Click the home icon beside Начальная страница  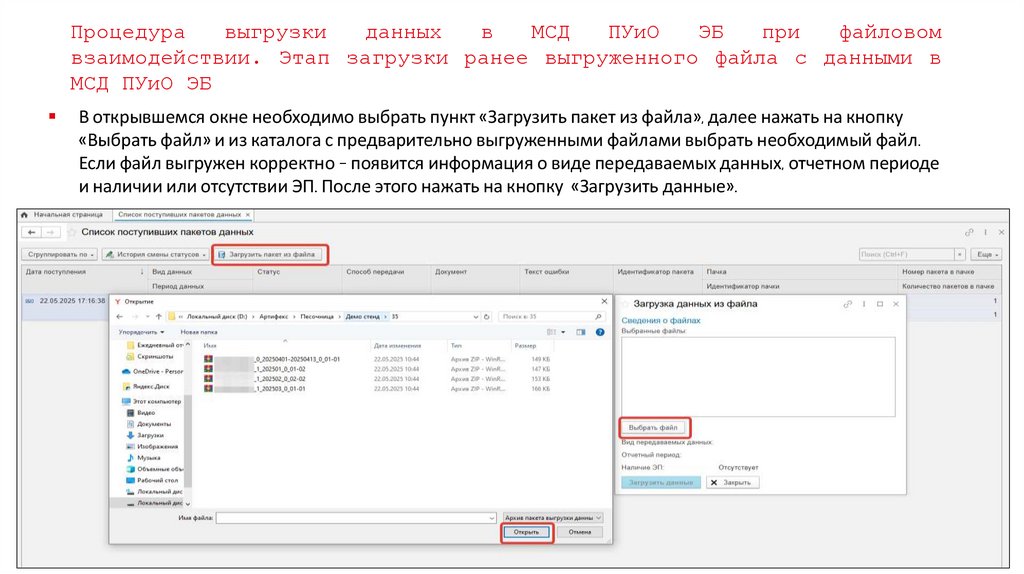pyautogui.click(x=24, y=215)
